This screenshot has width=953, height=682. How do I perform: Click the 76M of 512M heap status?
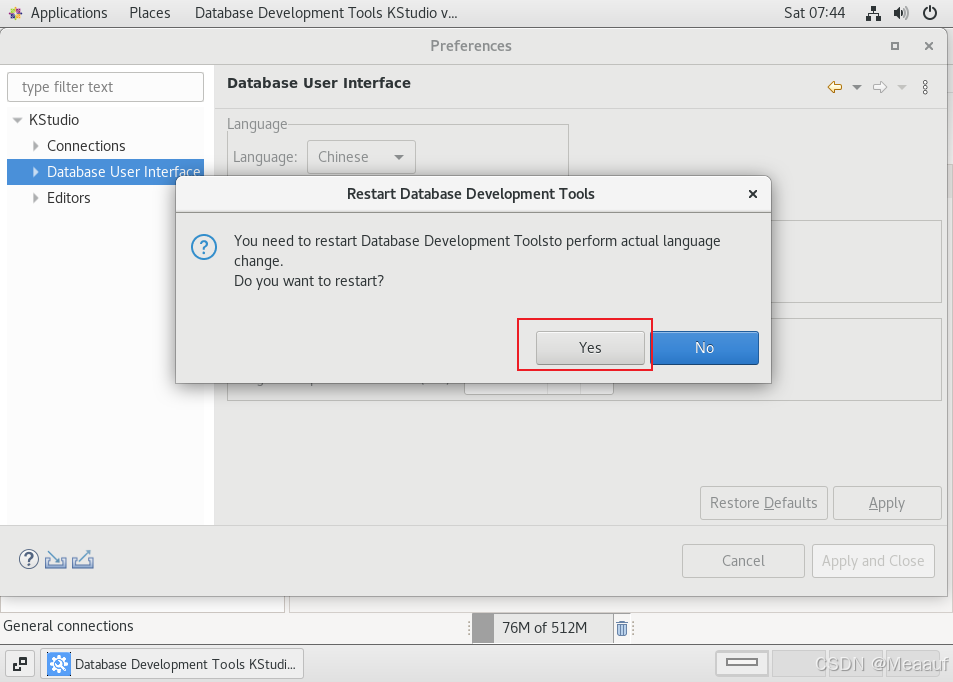pos(544,628)
